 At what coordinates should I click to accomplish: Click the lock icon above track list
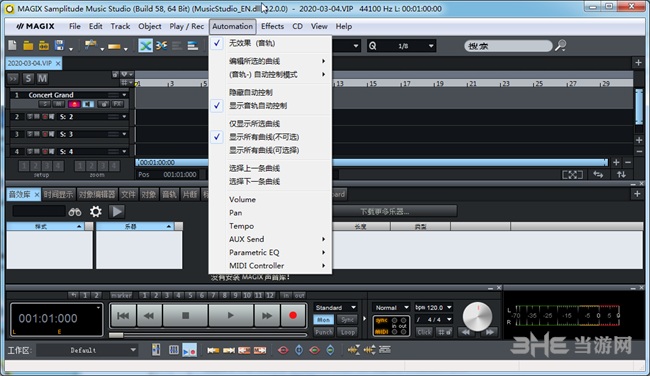(x=115, y=75)
